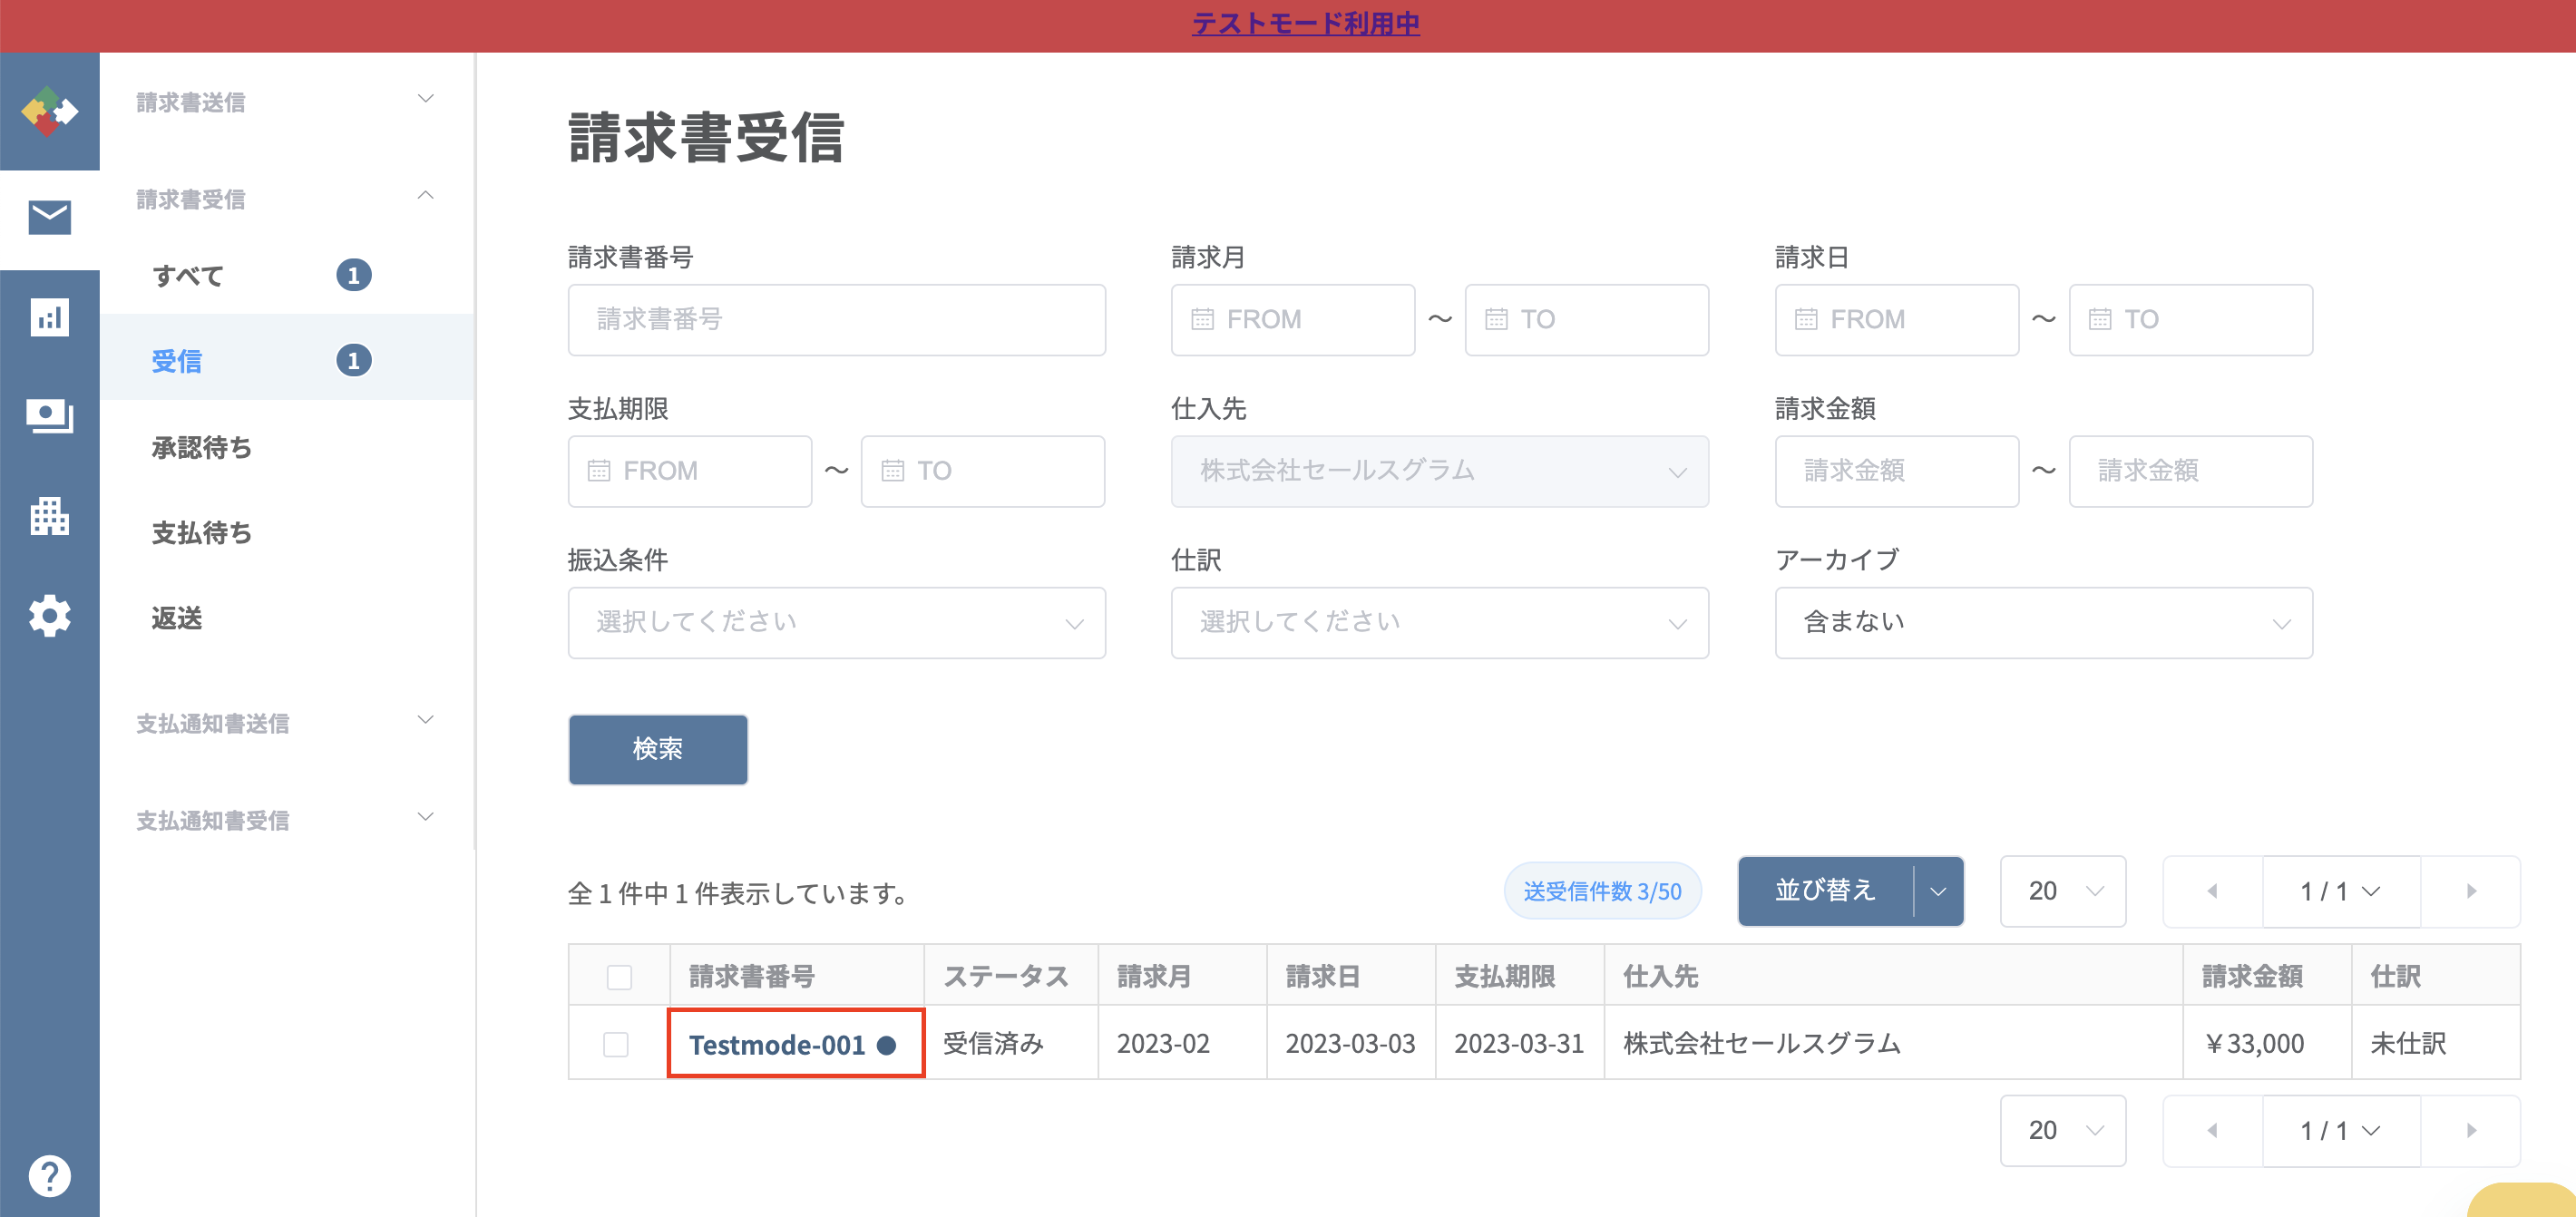The height and width of the screenshot is (1217, 2576).
Task: Click the 検索 button
Action: point(657,749)
